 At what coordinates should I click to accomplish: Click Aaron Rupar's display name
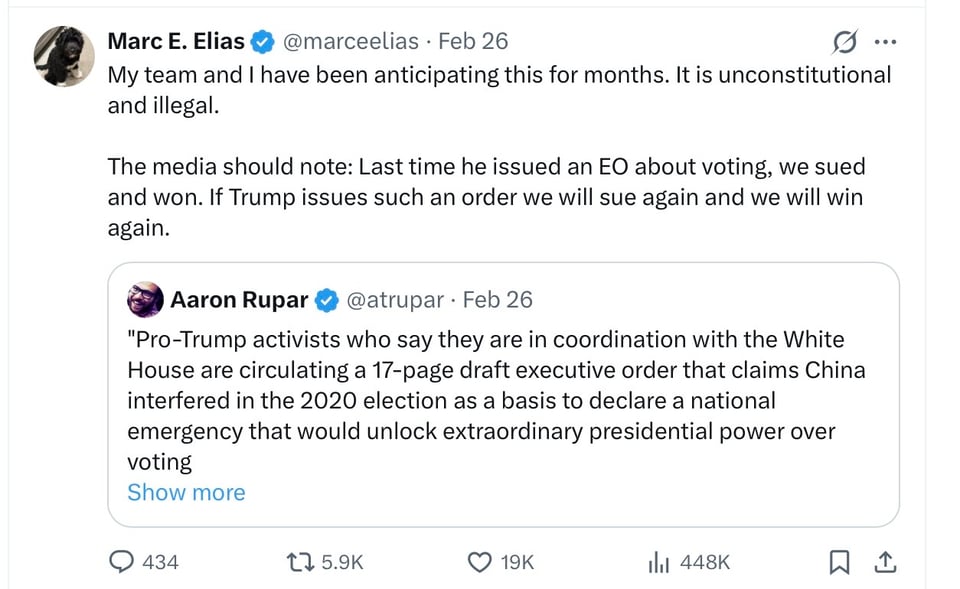coord(240,299)
